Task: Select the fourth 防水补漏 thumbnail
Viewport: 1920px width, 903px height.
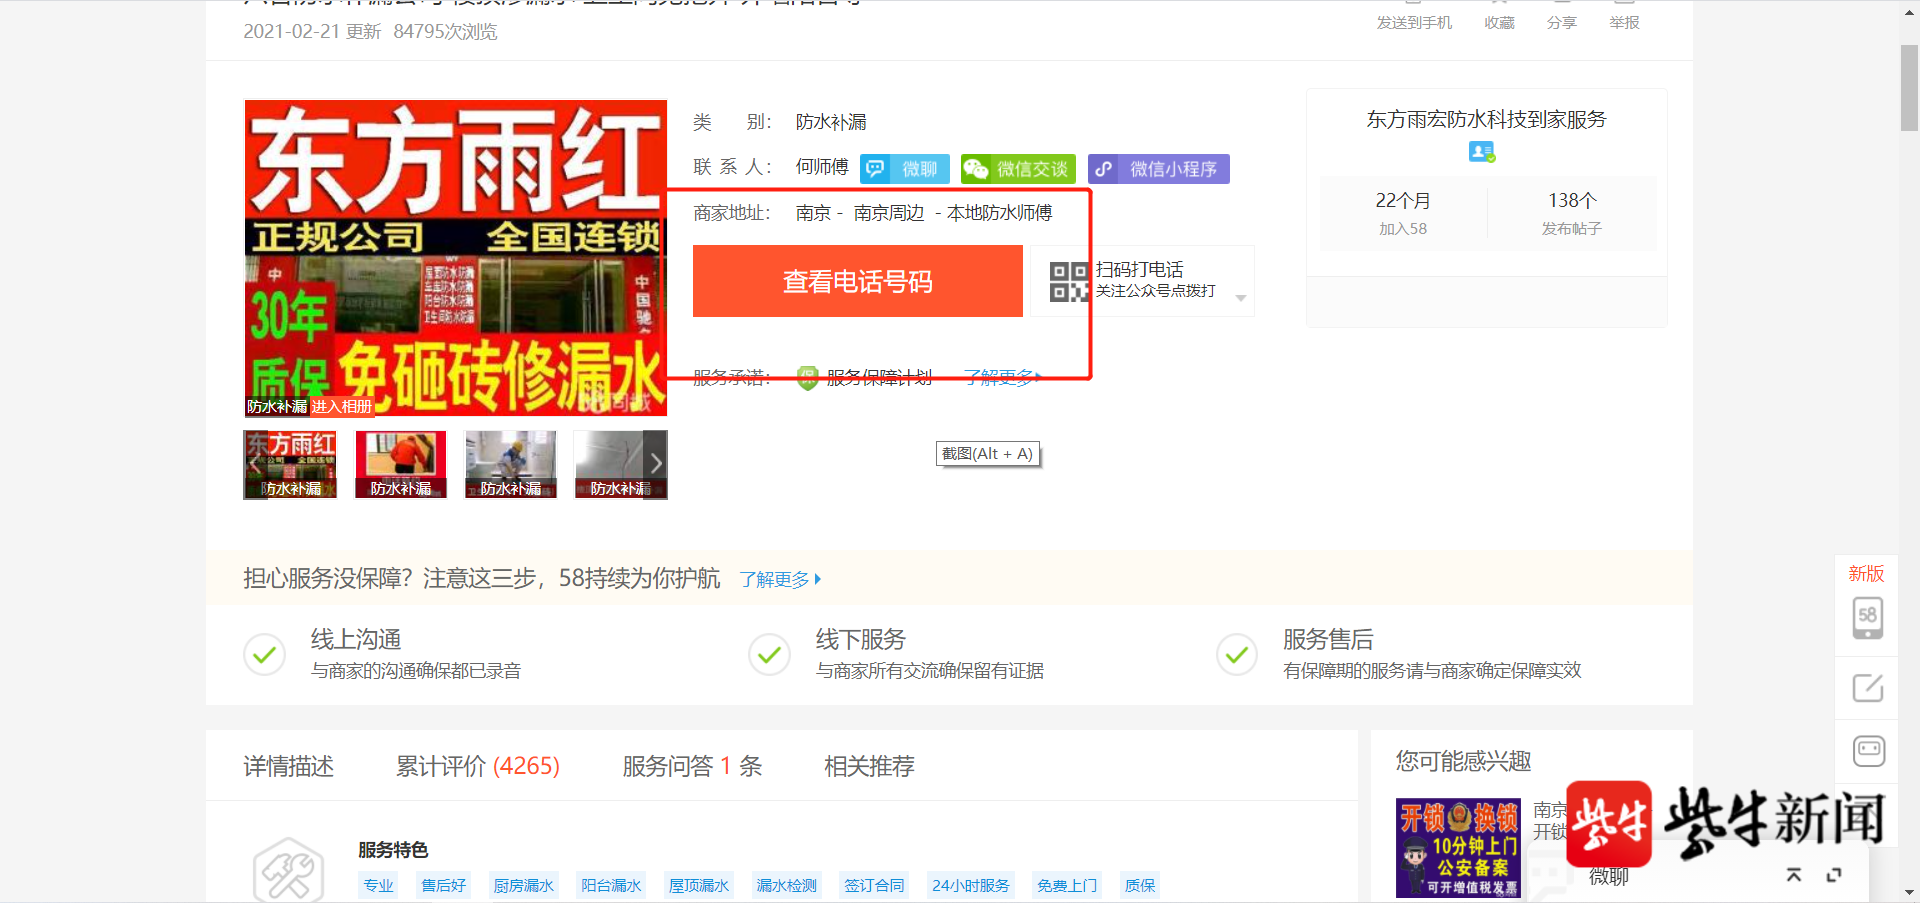Action: (x=621, y=464)
